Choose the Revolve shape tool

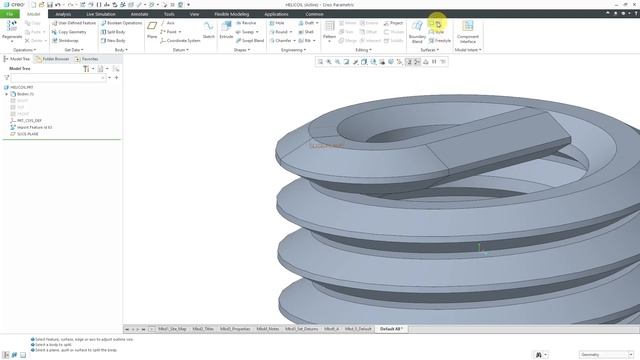coord(246,23)
